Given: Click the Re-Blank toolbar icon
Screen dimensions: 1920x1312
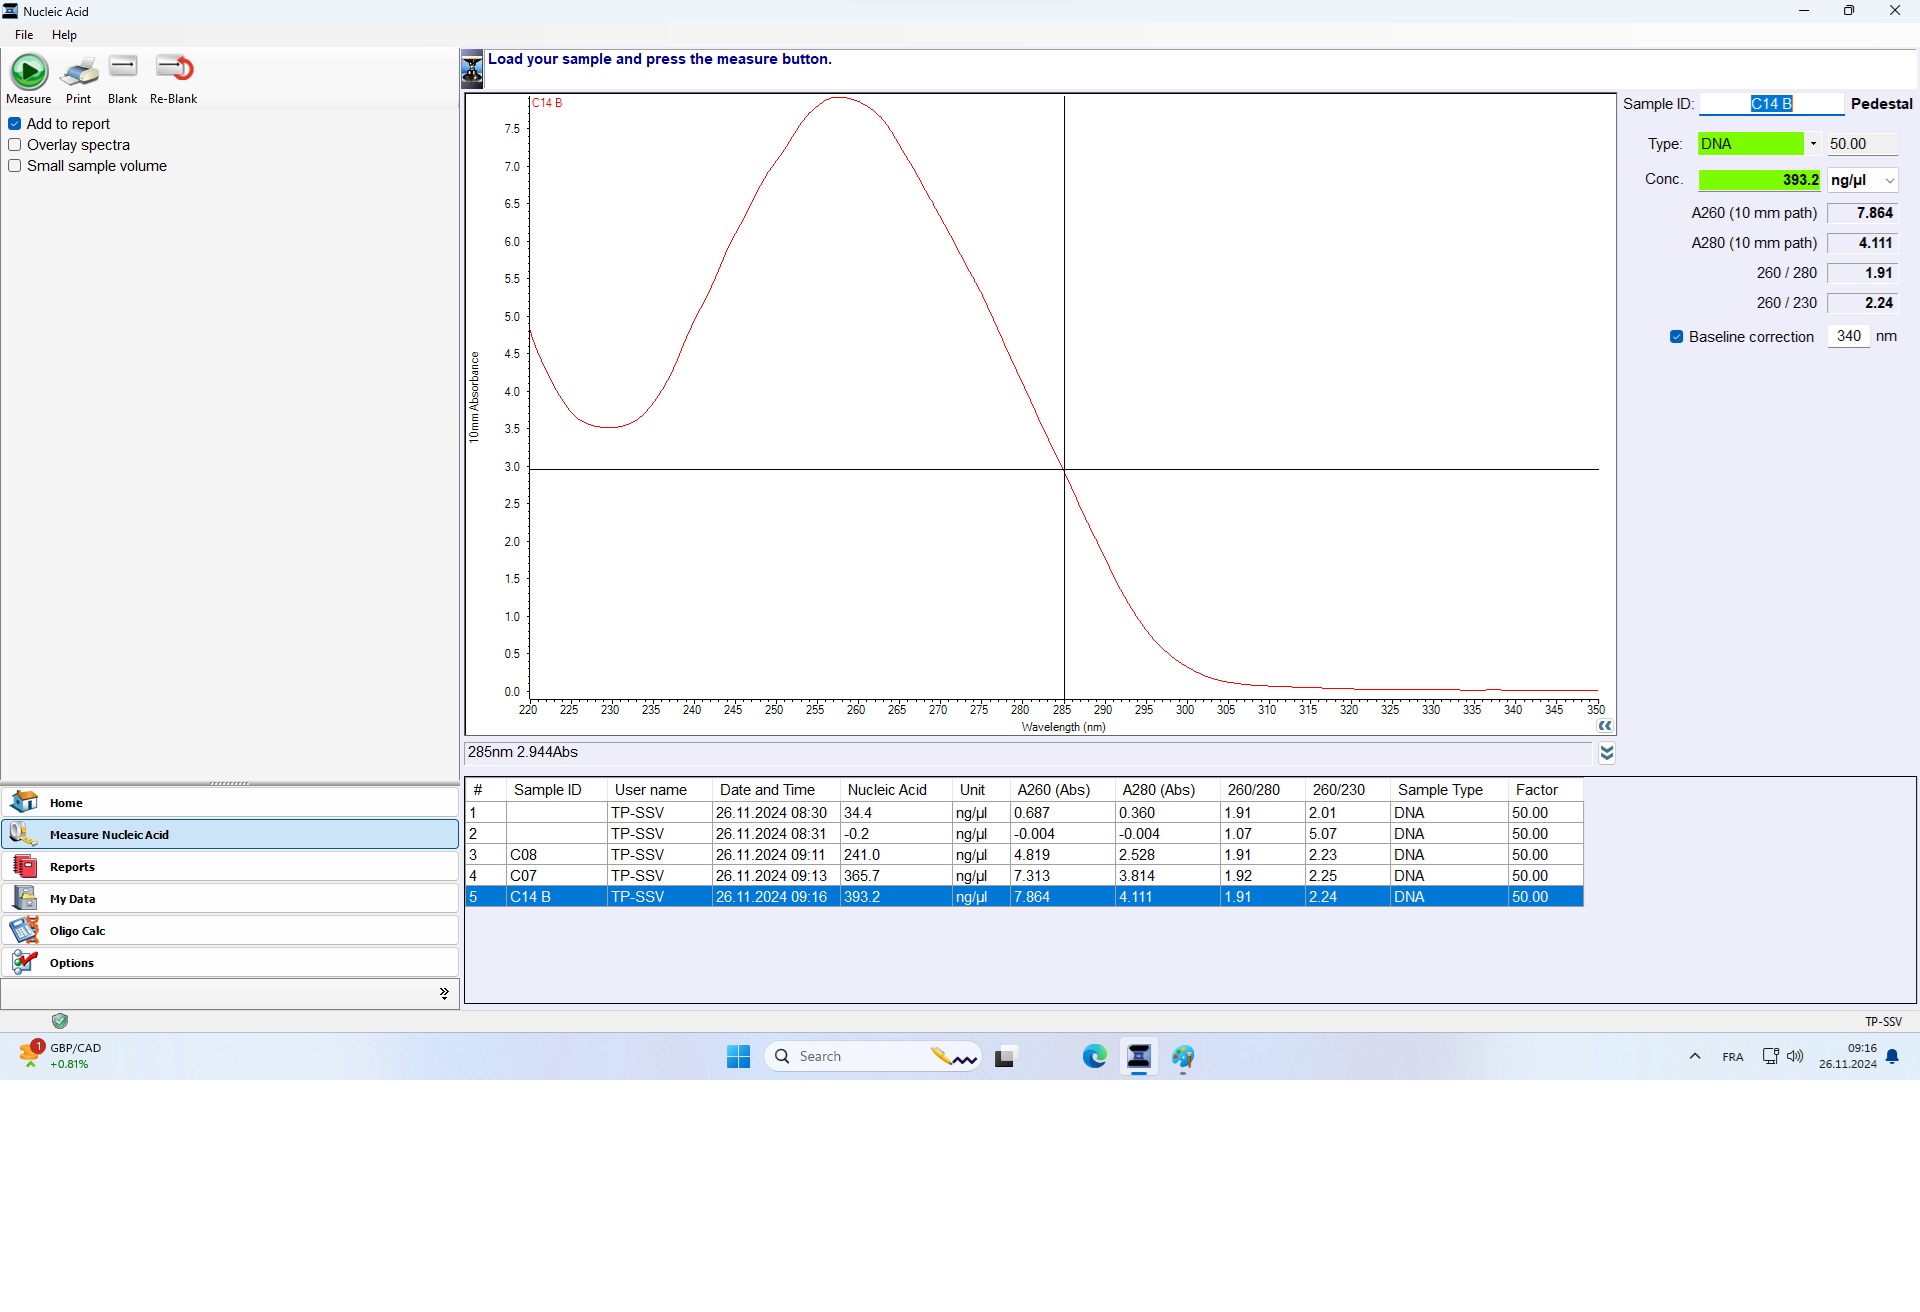Looking at the screenshot, I should coord(174,69).
